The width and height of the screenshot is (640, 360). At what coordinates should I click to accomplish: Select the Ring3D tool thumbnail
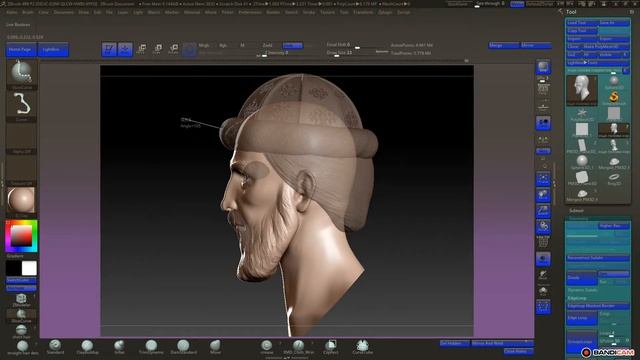coord(614,178)
